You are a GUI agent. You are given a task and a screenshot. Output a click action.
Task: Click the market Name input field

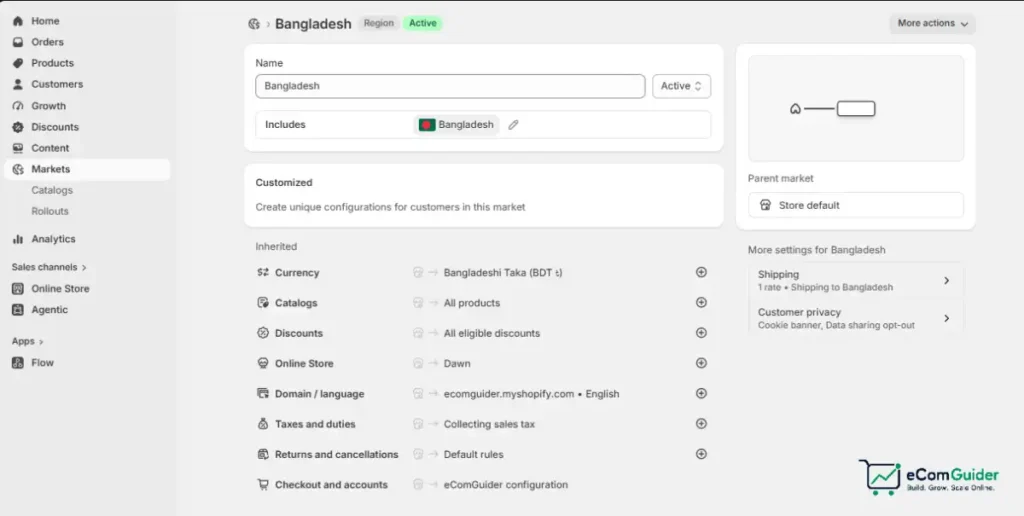tap(450, 86)
